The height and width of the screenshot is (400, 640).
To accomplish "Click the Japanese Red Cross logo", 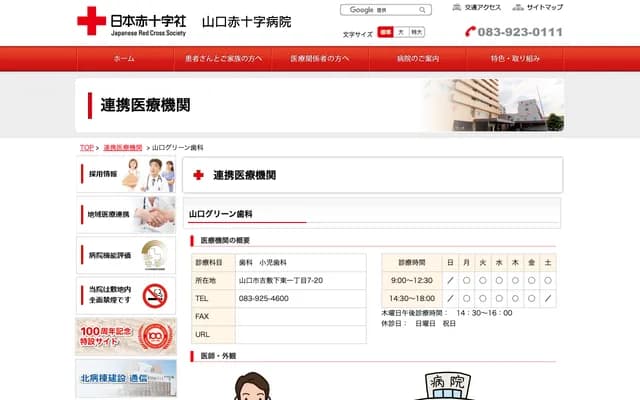I will tap(92, 21).
